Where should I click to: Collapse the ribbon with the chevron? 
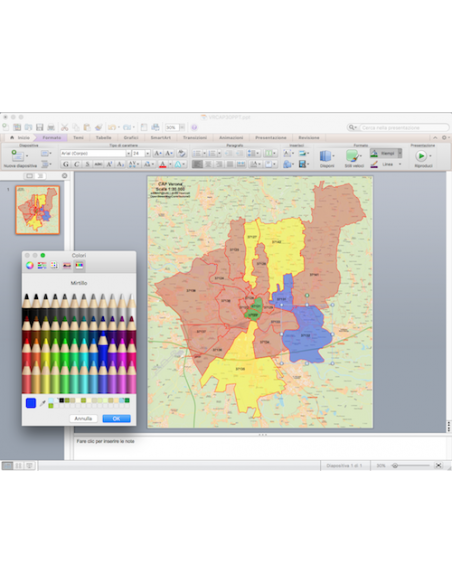pos(435,137)
